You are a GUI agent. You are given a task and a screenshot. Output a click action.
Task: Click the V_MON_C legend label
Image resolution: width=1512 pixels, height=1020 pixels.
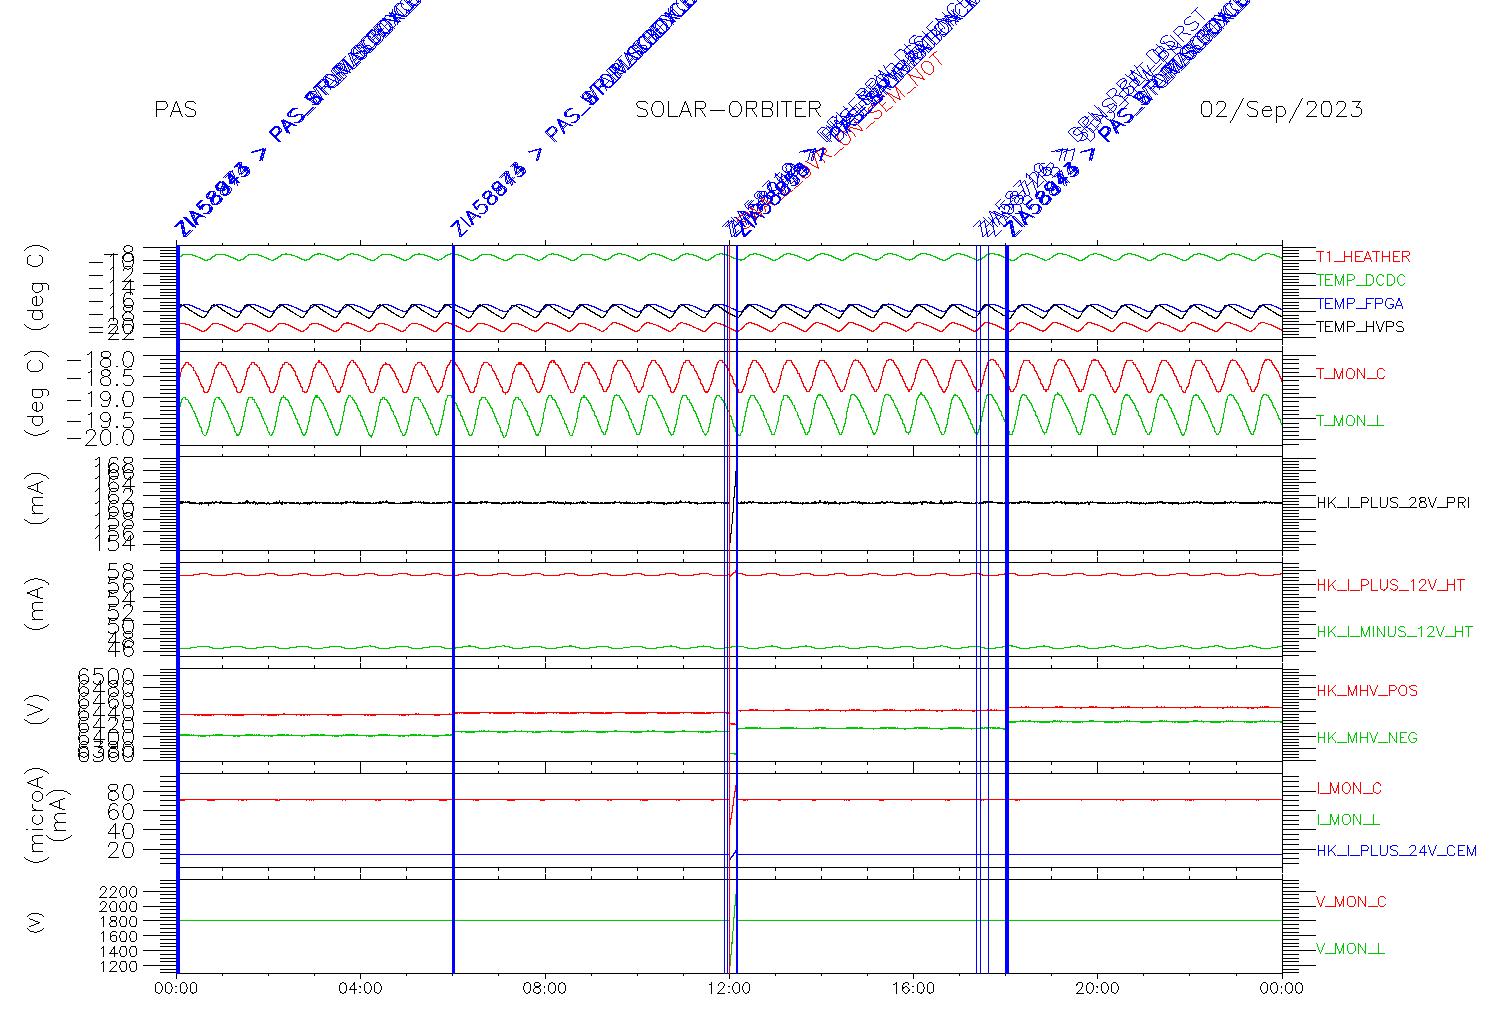(x=1351, y=902)
